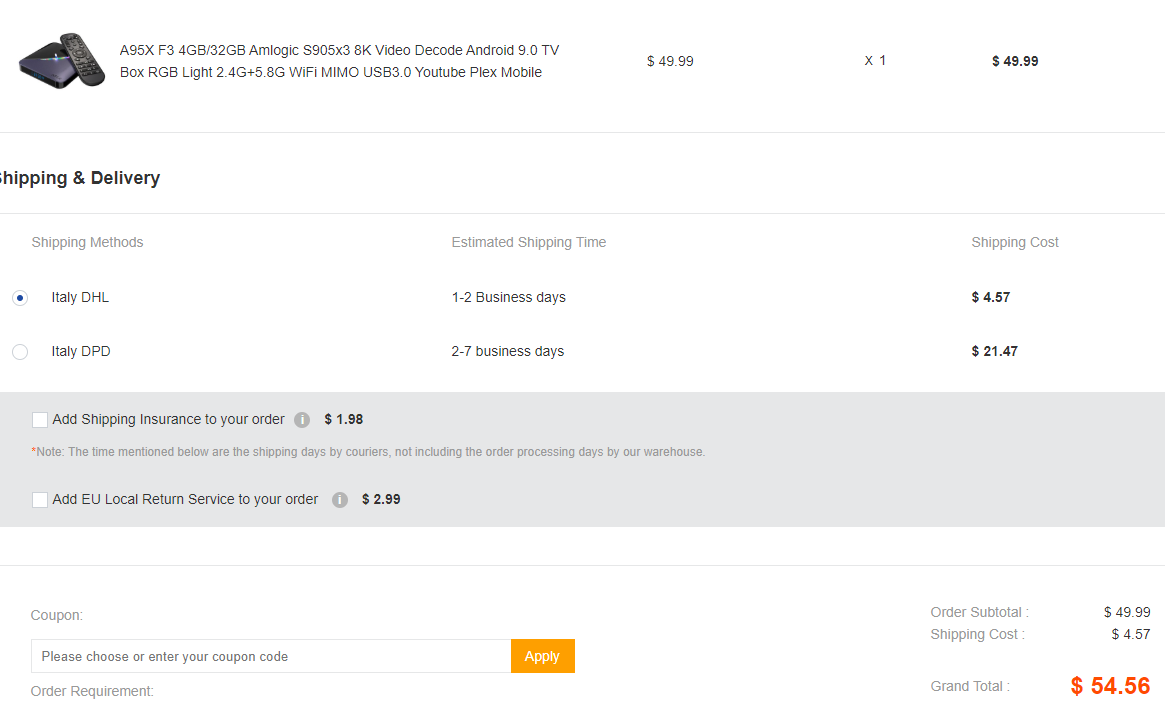Show info icon for Shipping Insurance
Viewport: 1165px width, 711px height.
tap(302, 420)
